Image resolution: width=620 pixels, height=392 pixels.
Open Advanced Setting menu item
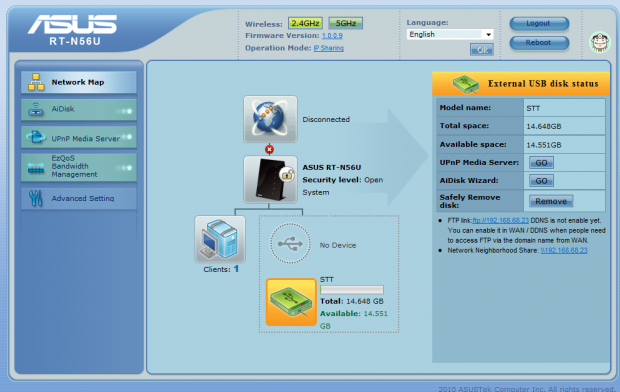click(79, 198)
